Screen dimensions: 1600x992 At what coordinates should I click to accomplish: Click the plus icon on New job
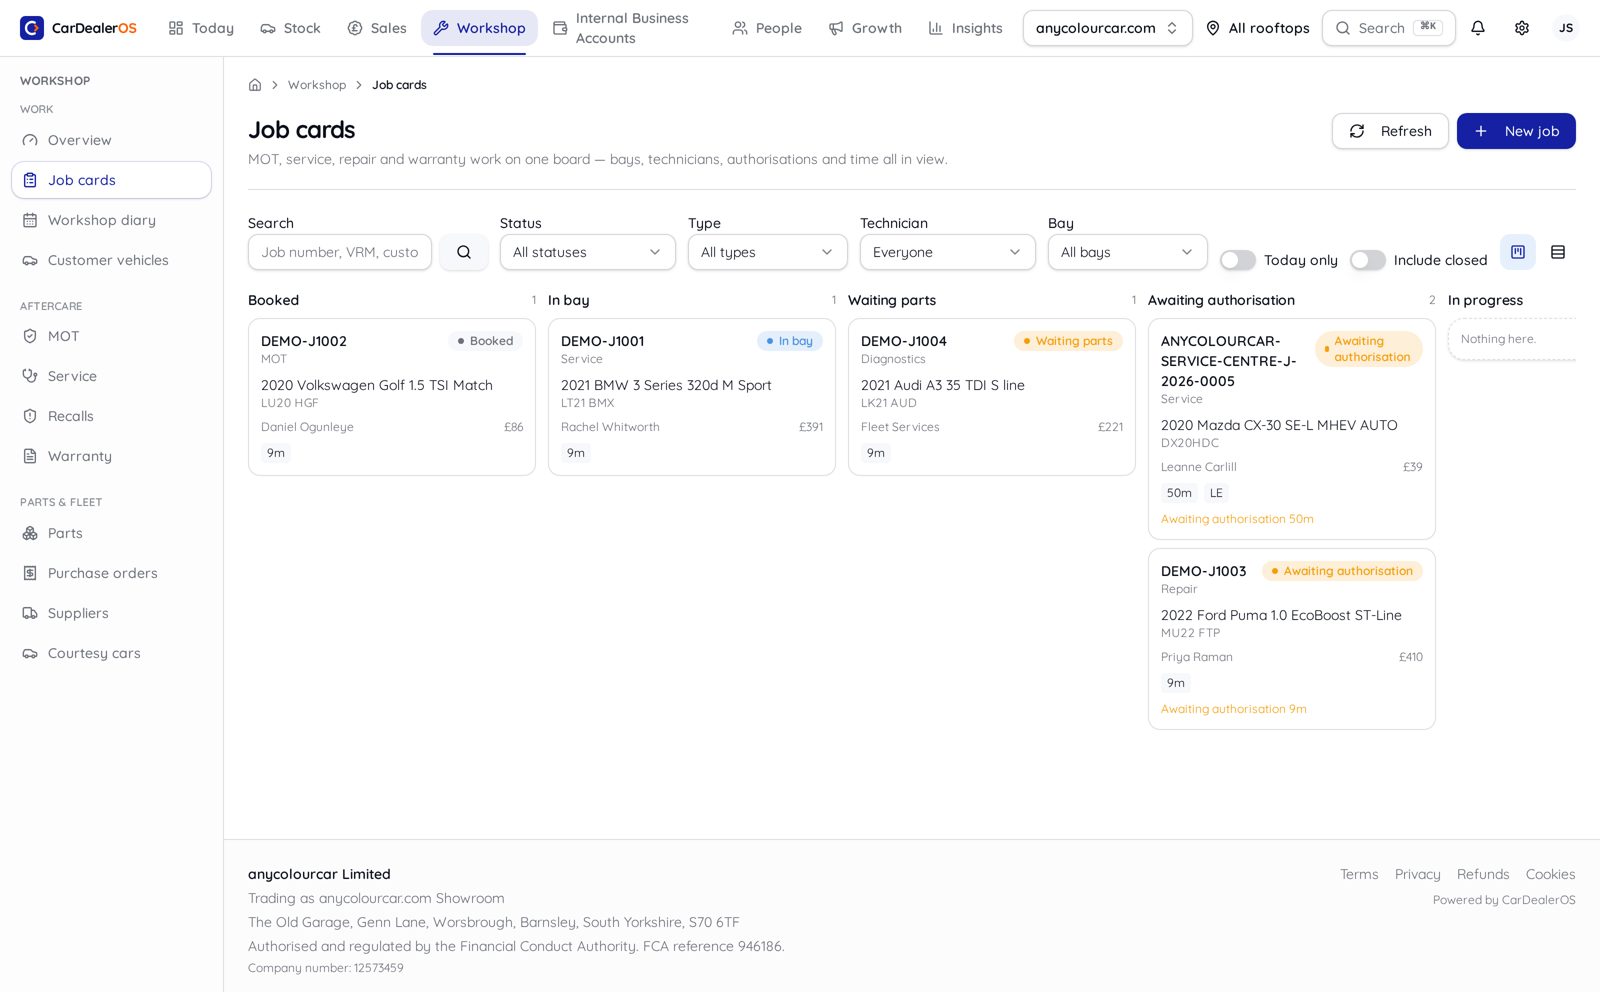click(1481, 131)
